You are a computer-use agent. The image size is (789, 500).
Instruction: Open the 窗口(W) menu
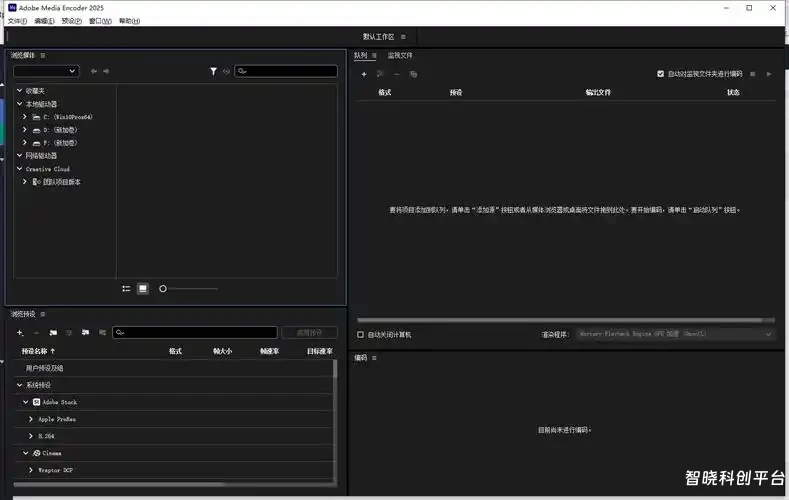click(x=100, y=21)
